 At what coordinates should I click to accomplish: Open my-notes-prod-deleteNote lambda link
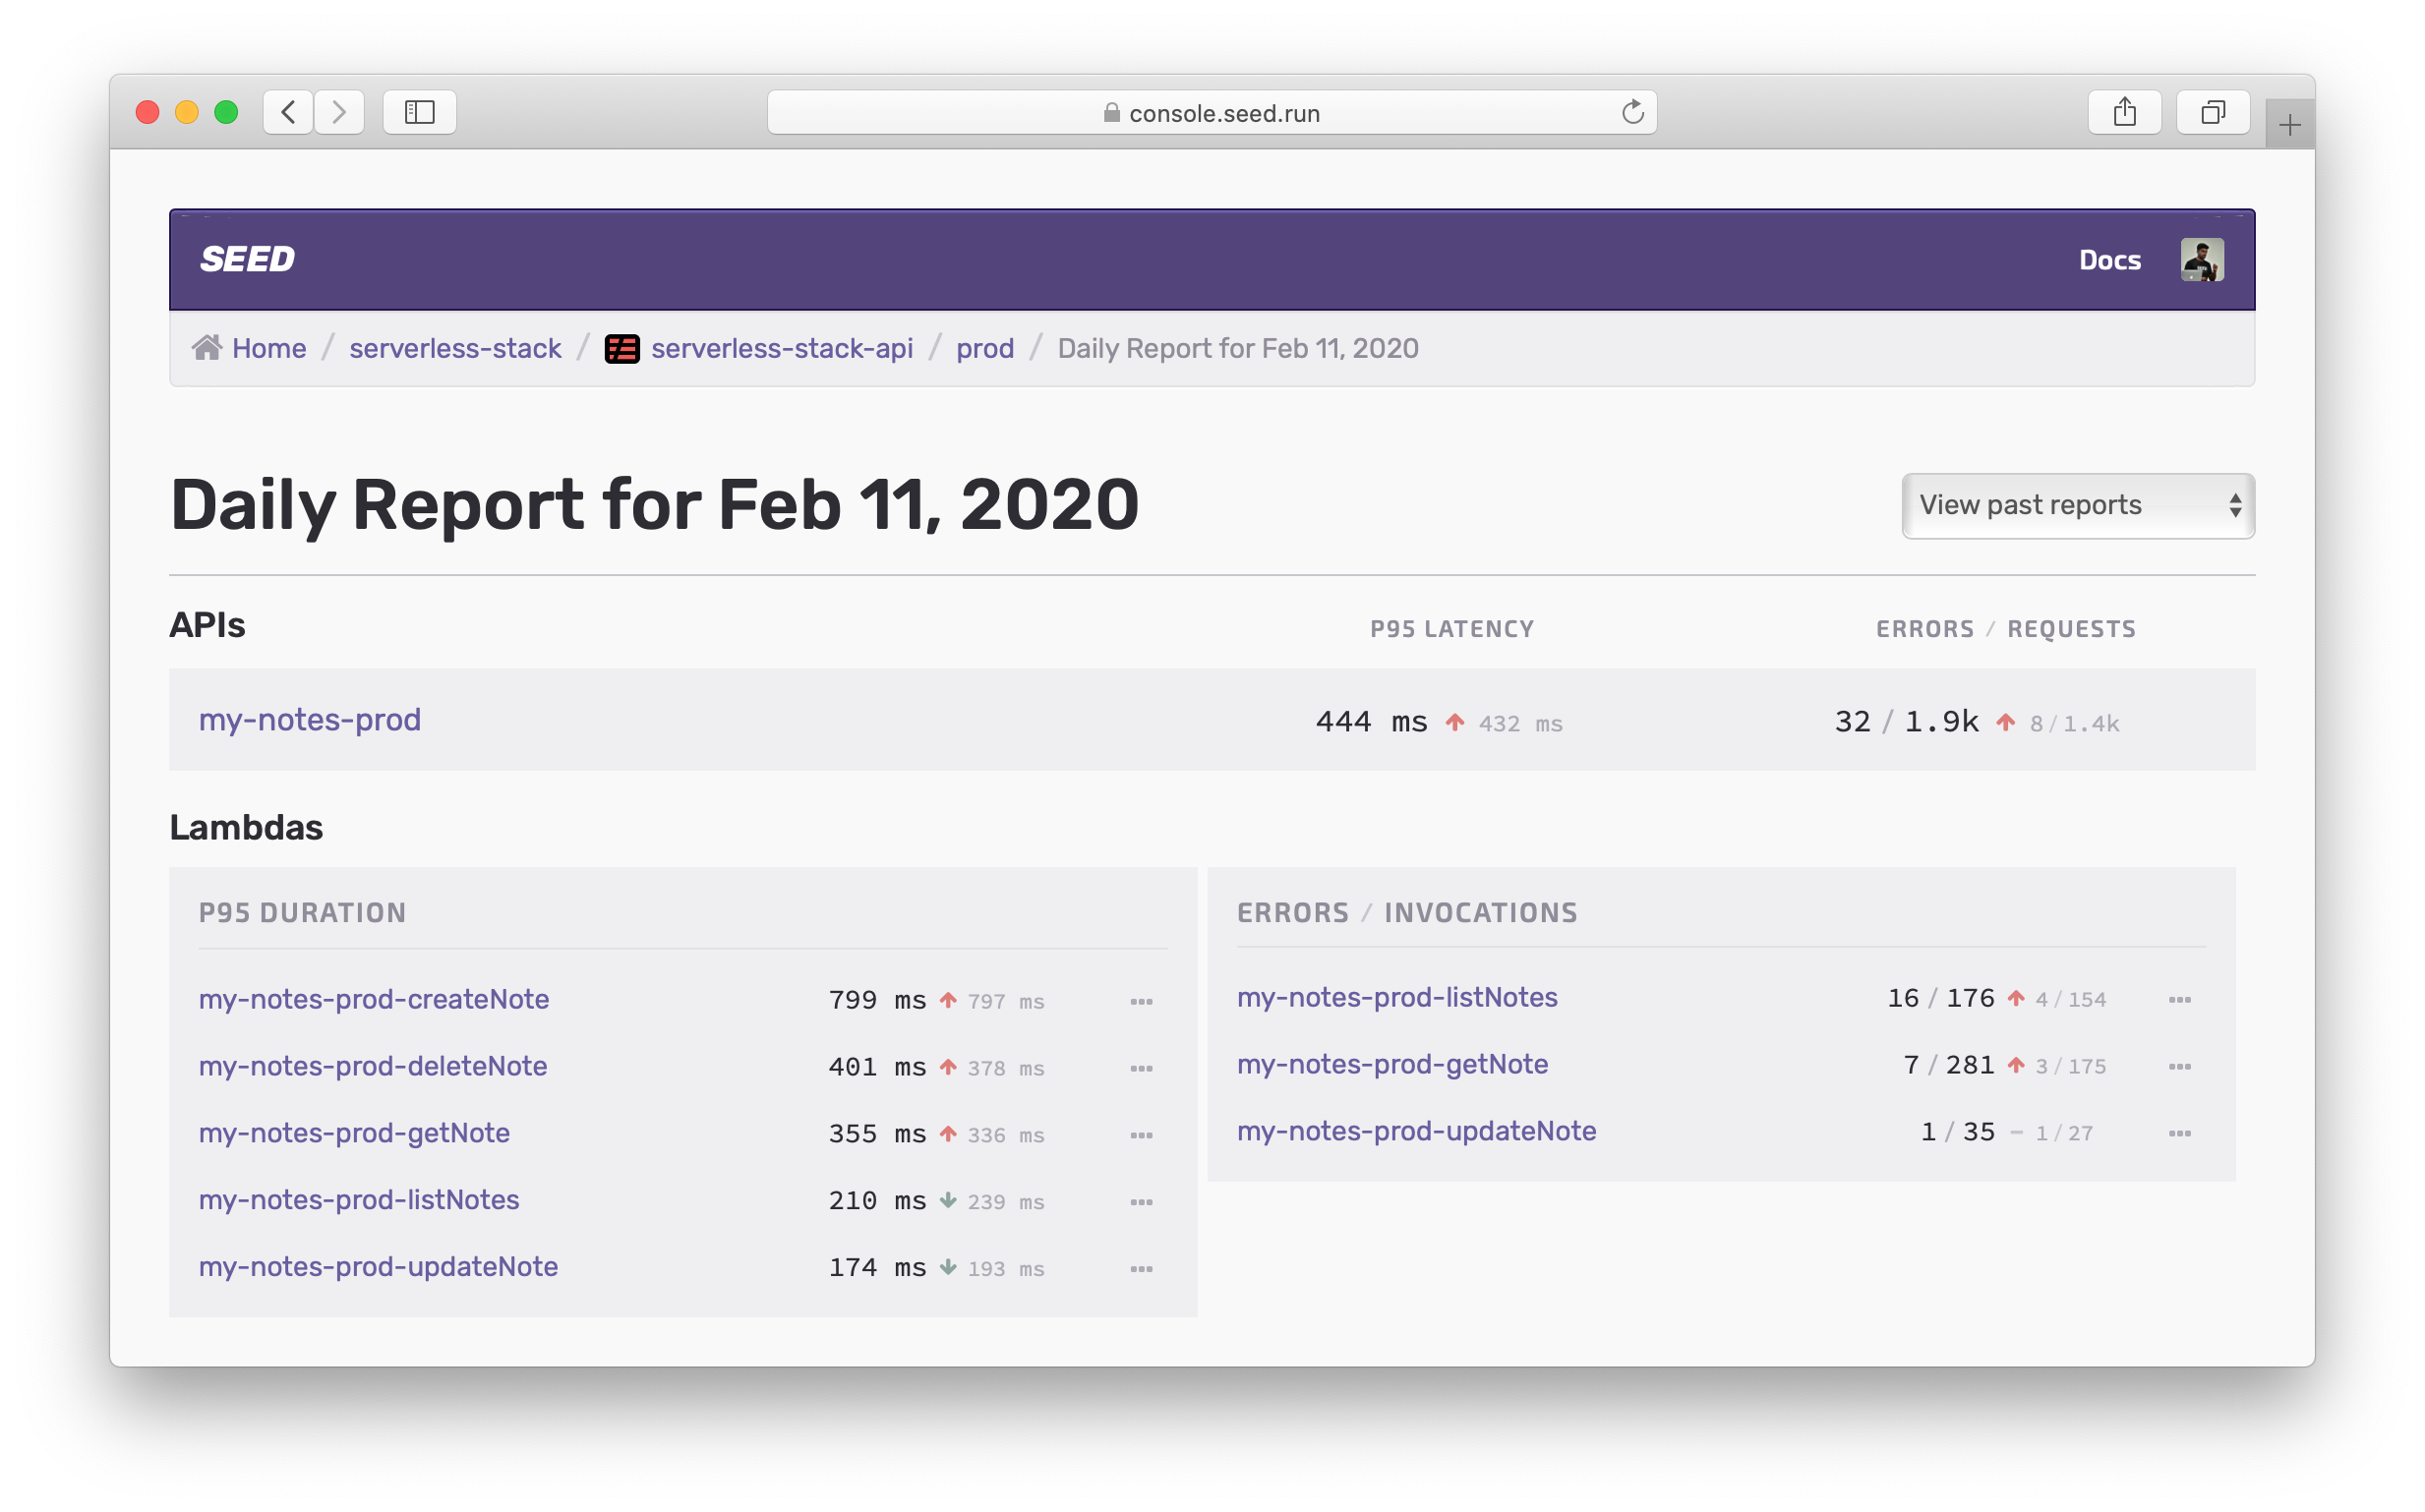point(373,1066)
